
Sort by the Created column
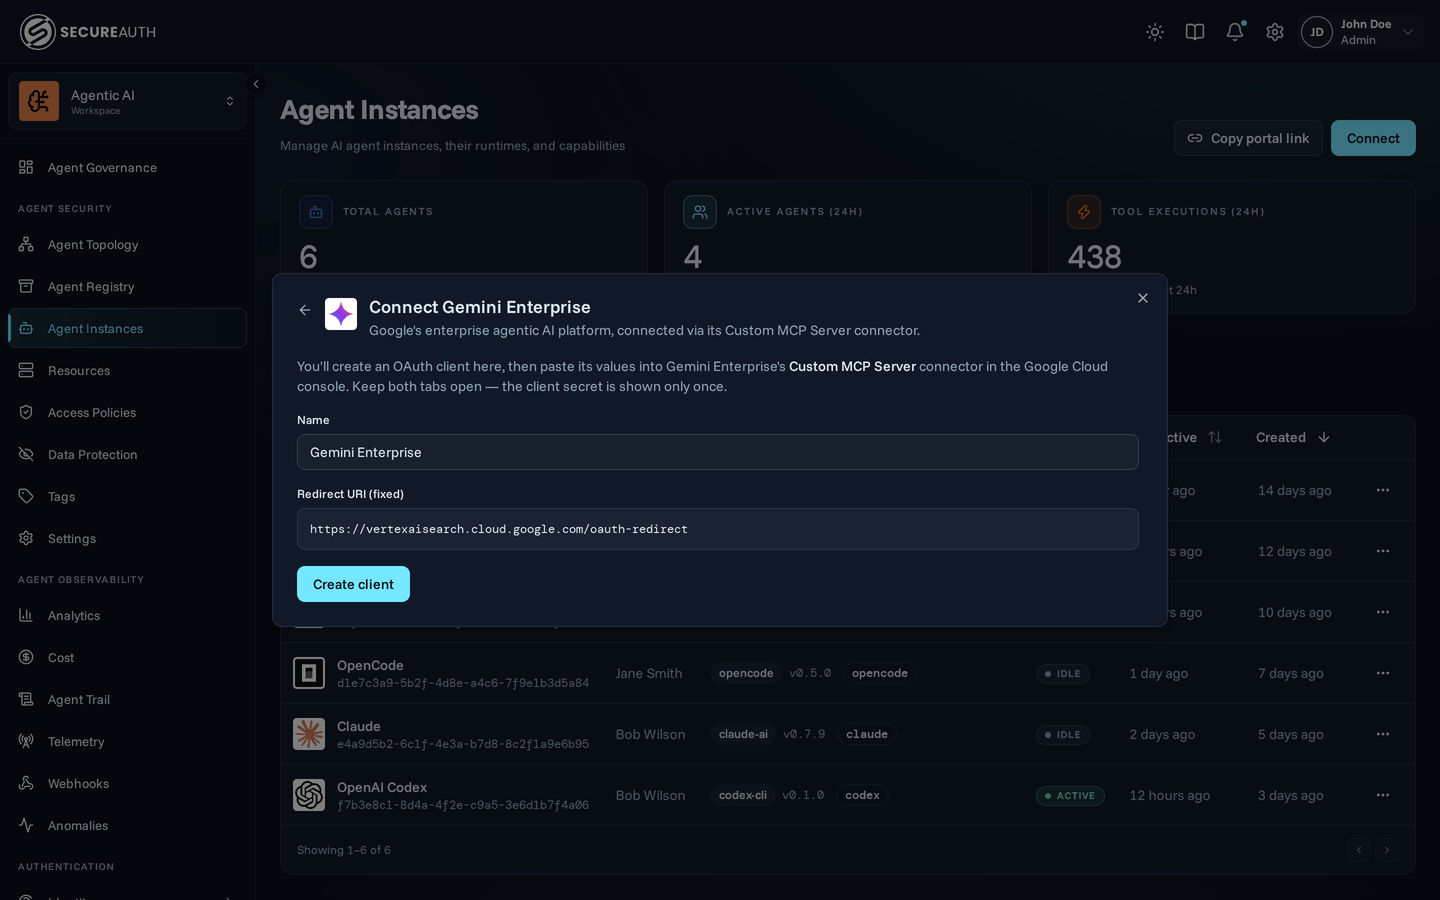click(1293, 437)
